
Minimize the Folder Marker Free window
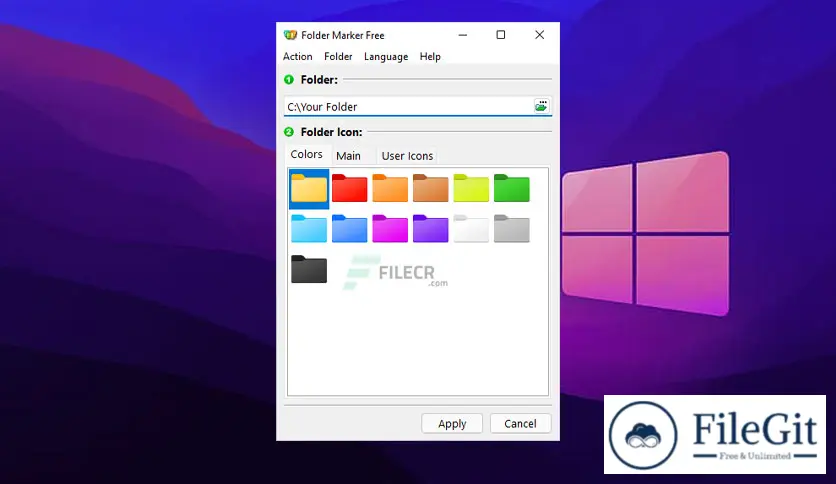point(463,35)
